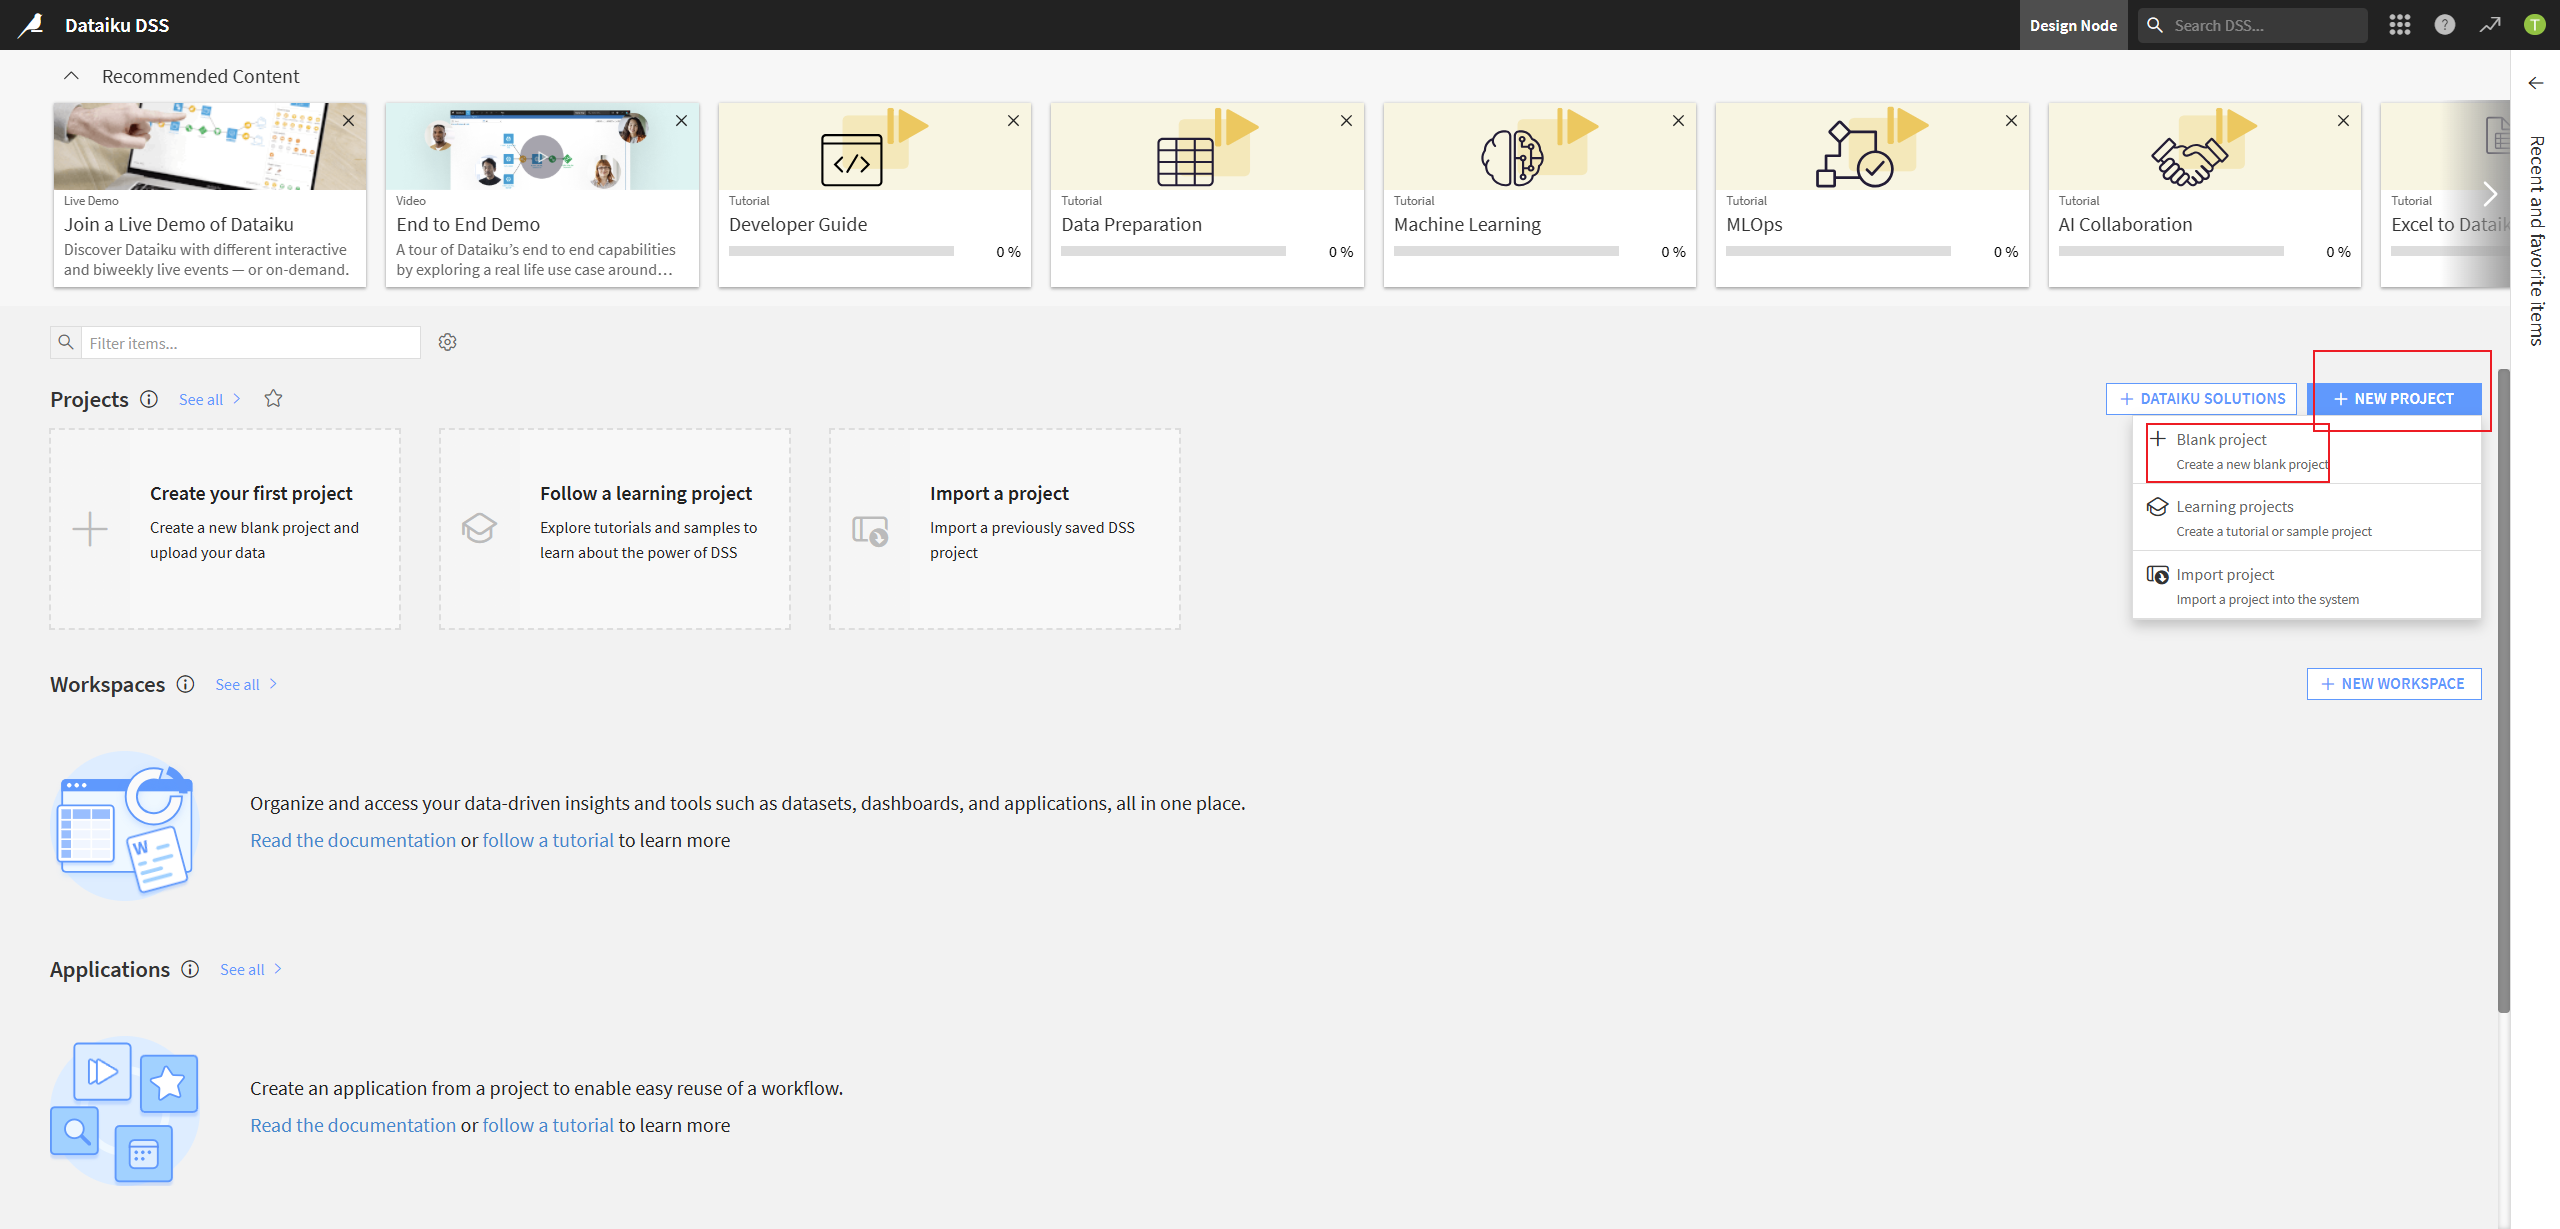The image size is (2560, 1229).
Task: Focus the Filter items field
Action: pyautogui.click(x=250, y=343)
